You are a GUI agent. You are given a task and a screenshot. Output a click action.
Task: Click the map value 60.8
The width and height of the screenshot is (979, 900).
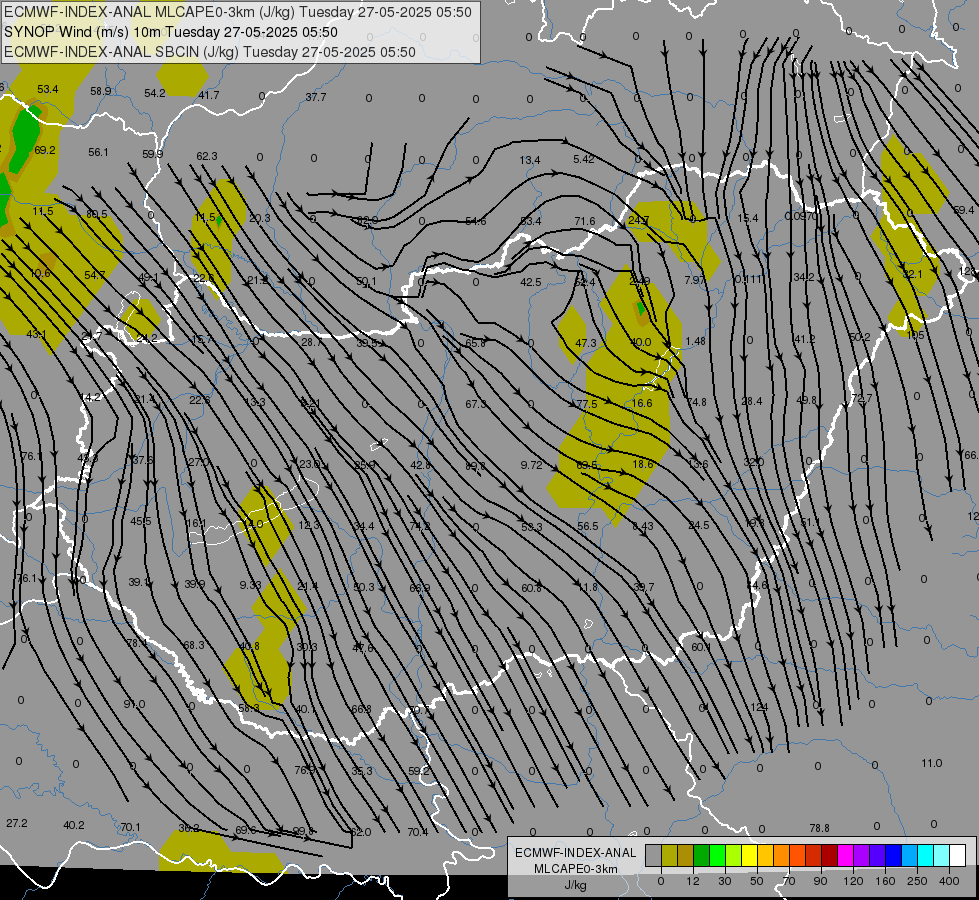(x=531, y=588)
